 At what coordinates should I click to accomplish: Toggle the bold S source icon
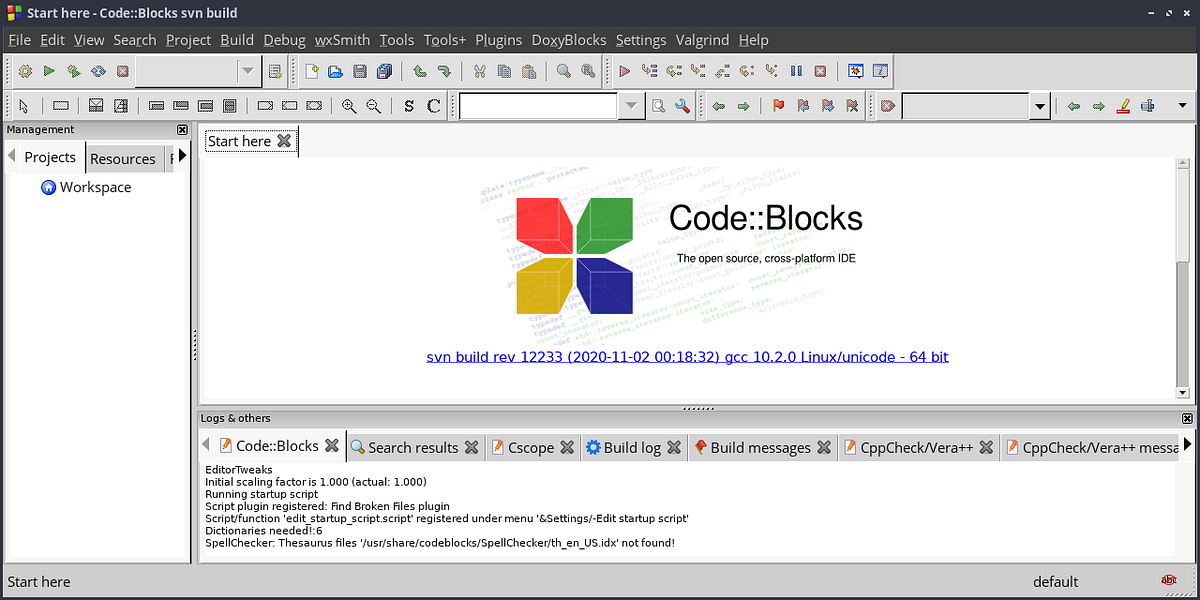(409, 106)
